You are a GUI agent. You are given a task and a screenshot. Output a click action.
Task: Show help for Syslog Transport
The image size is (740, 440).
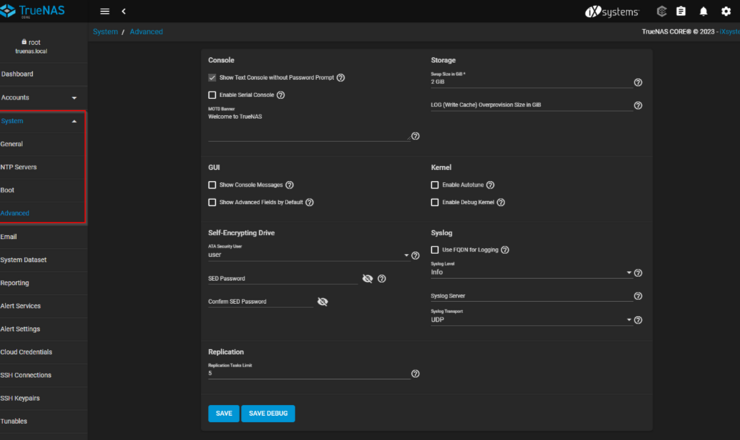click(x=638, y=320)
